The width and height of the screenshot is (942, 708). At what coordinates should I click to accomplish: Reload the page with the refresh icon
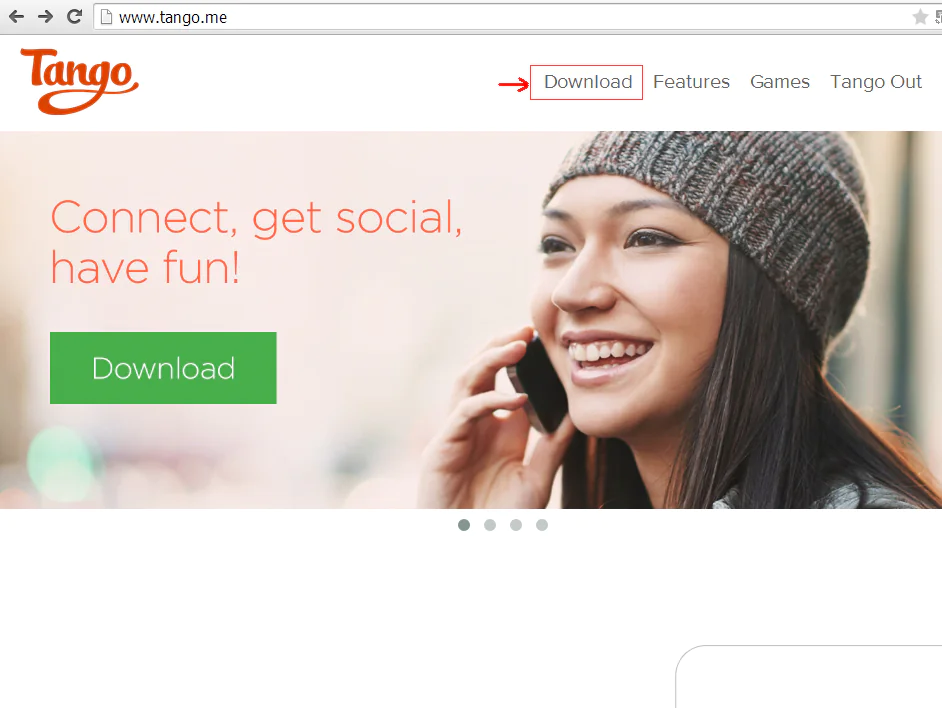click(x=74, y=16)
